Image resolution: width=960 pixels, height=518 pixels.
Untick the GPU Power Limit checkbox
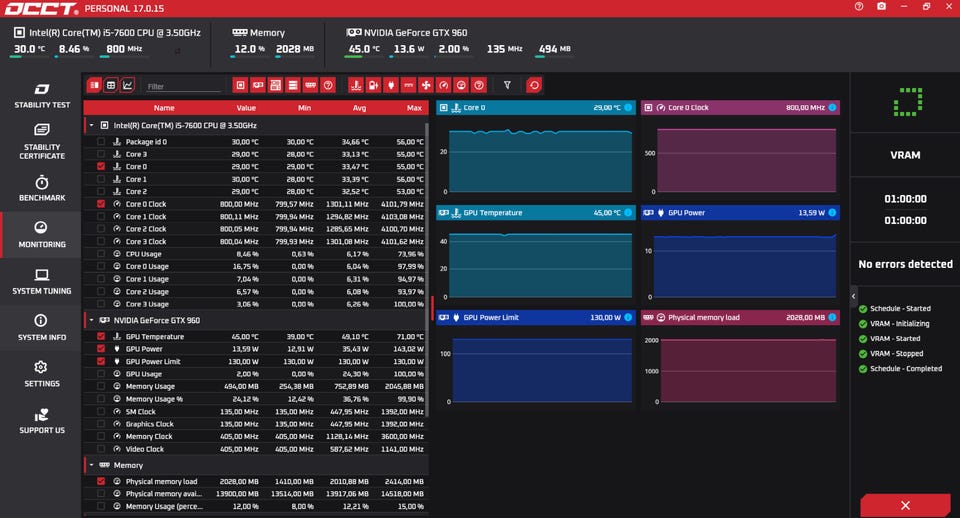click(x=100, y=361)
